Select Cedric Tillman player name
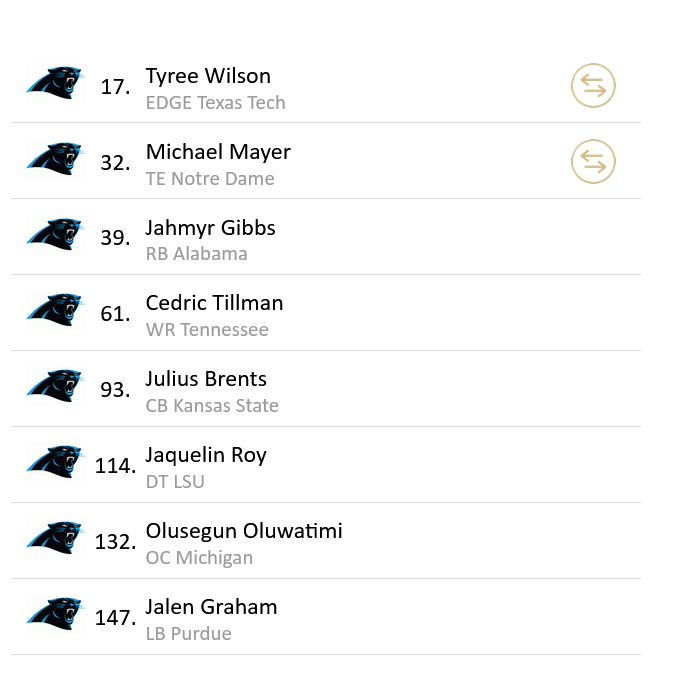Image resolution: width=676 pixels, height=698 pixels. (x=214, y=303)
